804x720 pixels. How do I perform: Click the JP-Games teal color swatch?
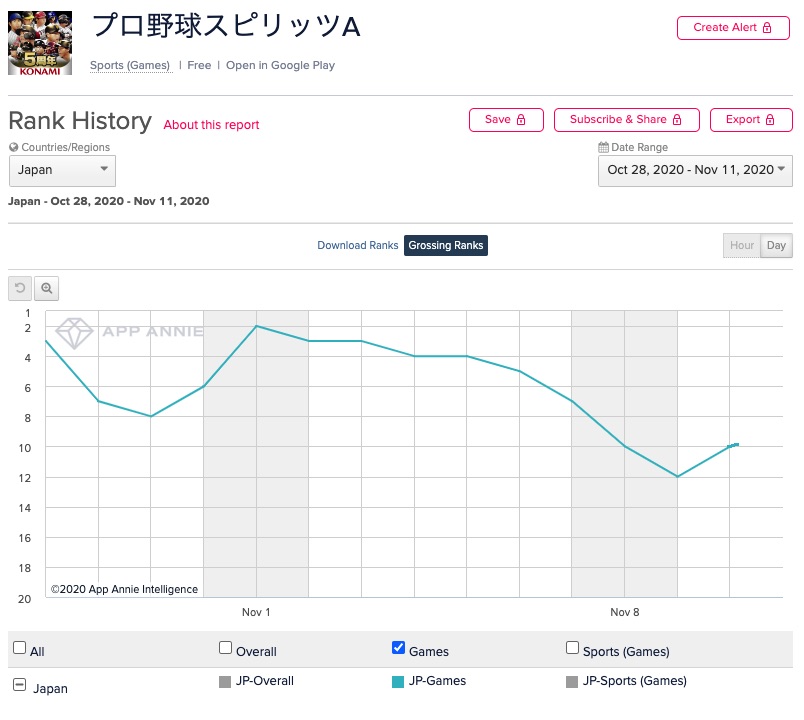click(x=398, y=682)
